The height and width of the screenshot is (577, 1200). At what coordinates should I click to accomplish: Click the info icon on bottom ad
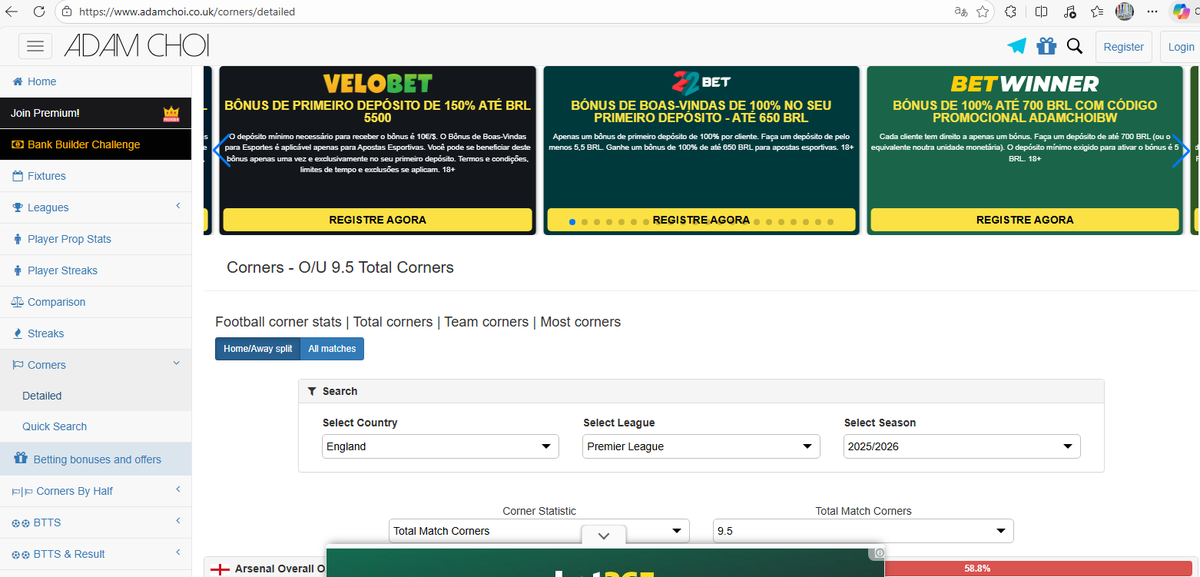point(879,553)
